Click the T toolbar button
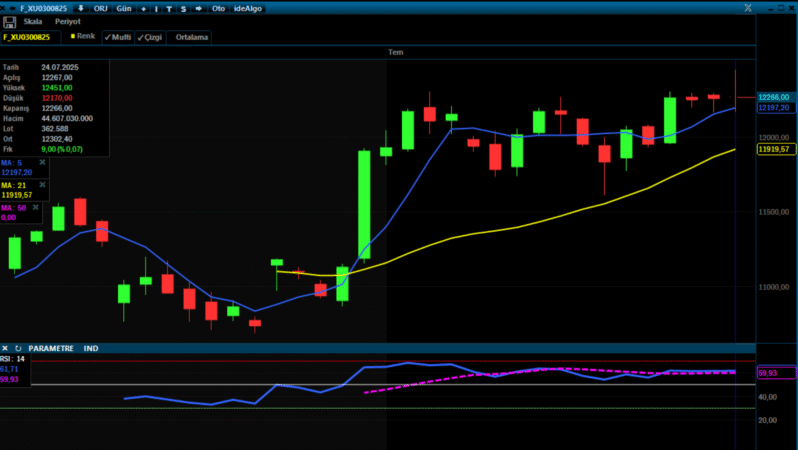The image size is (798, 450). [169, 9]
